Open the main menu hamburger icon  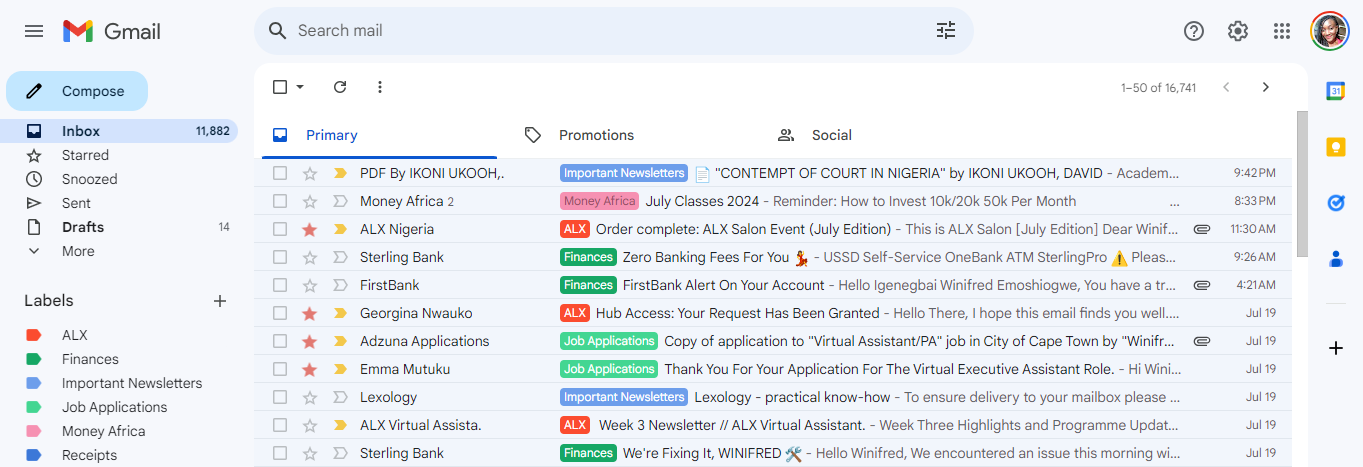(x=34, y=31)
